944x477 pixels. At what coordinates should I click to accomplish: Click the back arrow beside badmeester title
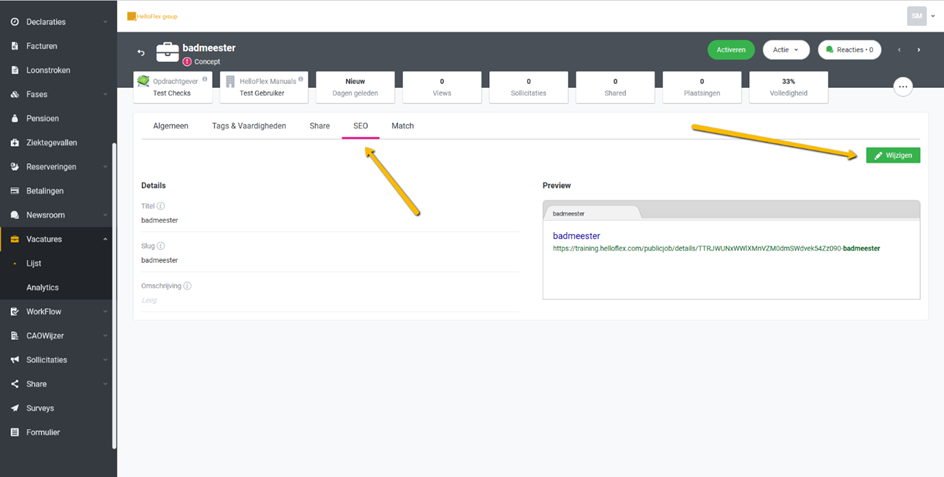[141, 53]
